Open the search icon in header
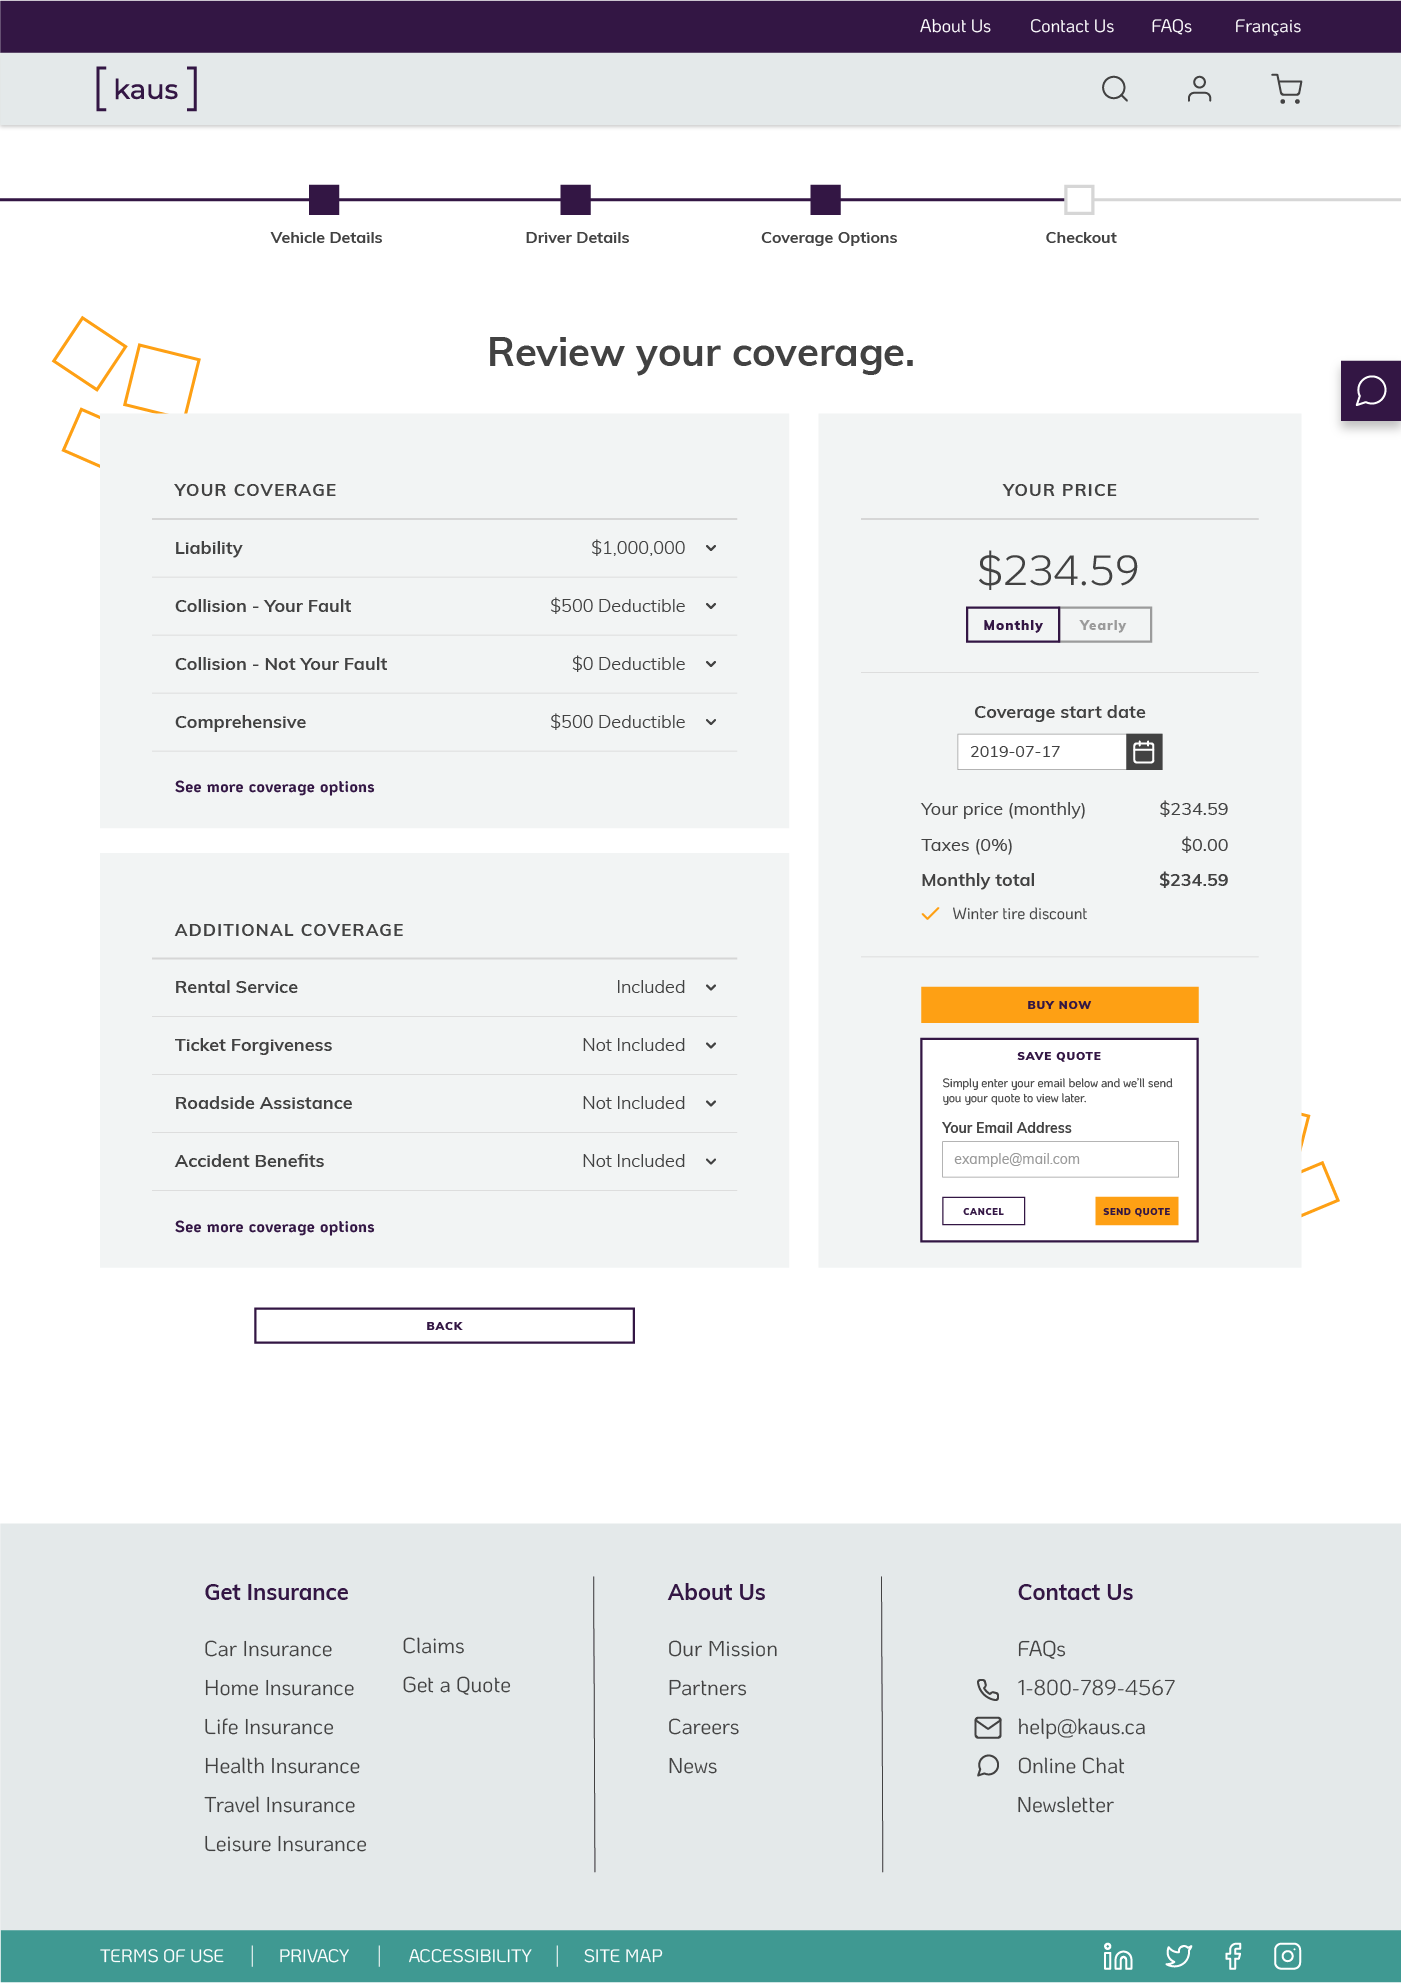The height and width of the screenshot is (1983, 1401). click(x=1115, y=89)
